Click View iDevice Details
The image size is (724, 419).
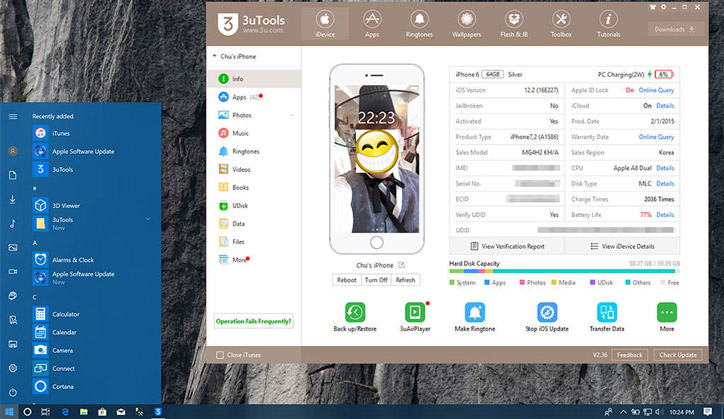click(622, 246)
